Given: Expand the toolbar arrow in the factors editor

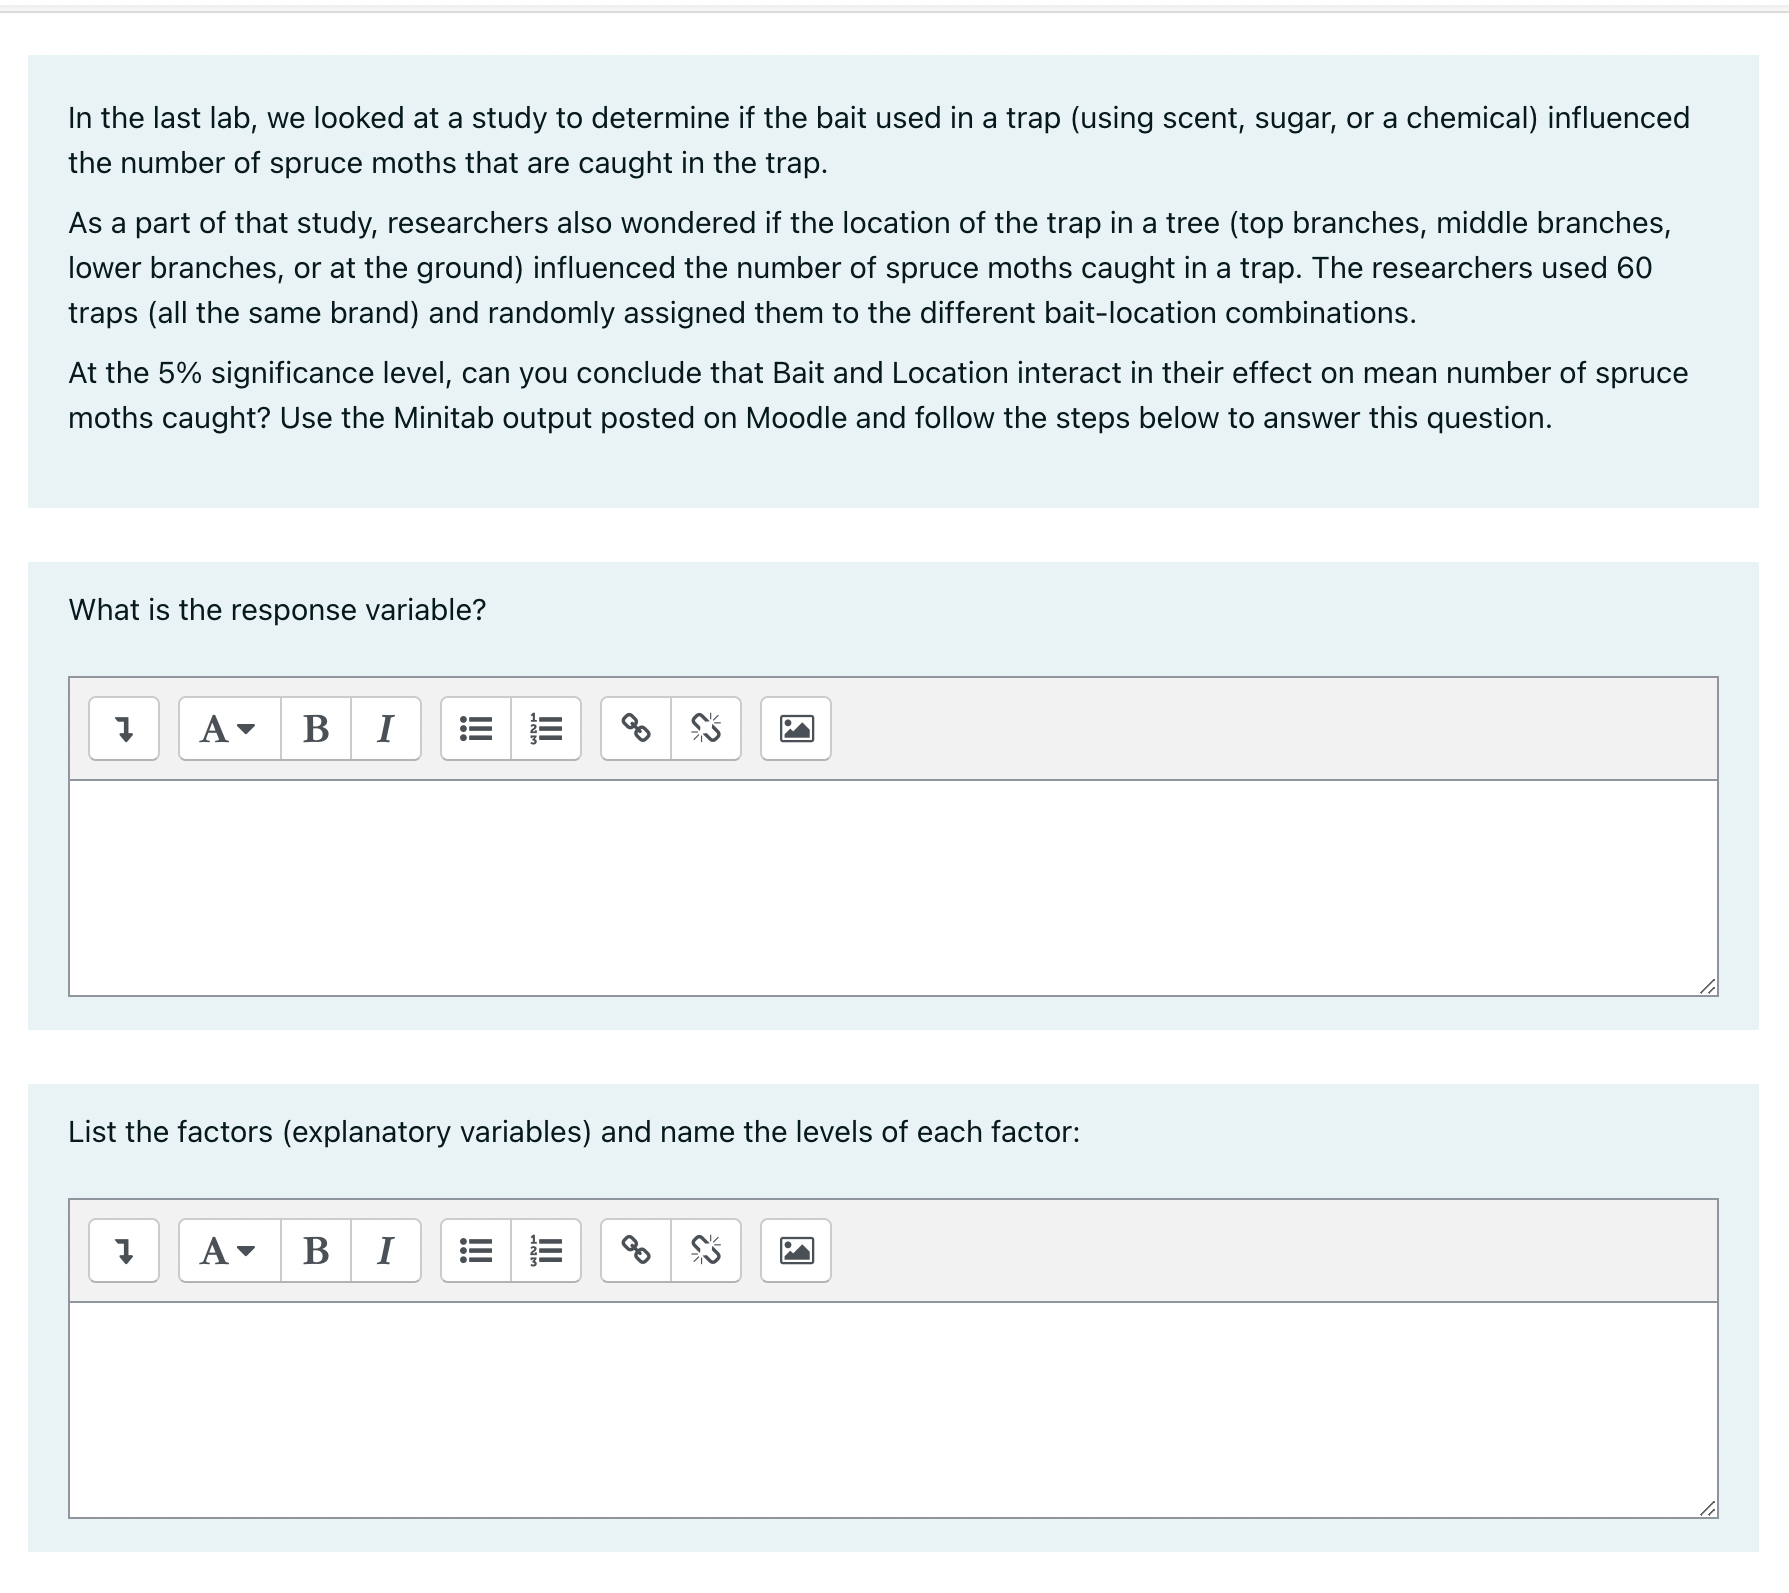Looking at the screenshot, I should click(x=122, y=1249).
